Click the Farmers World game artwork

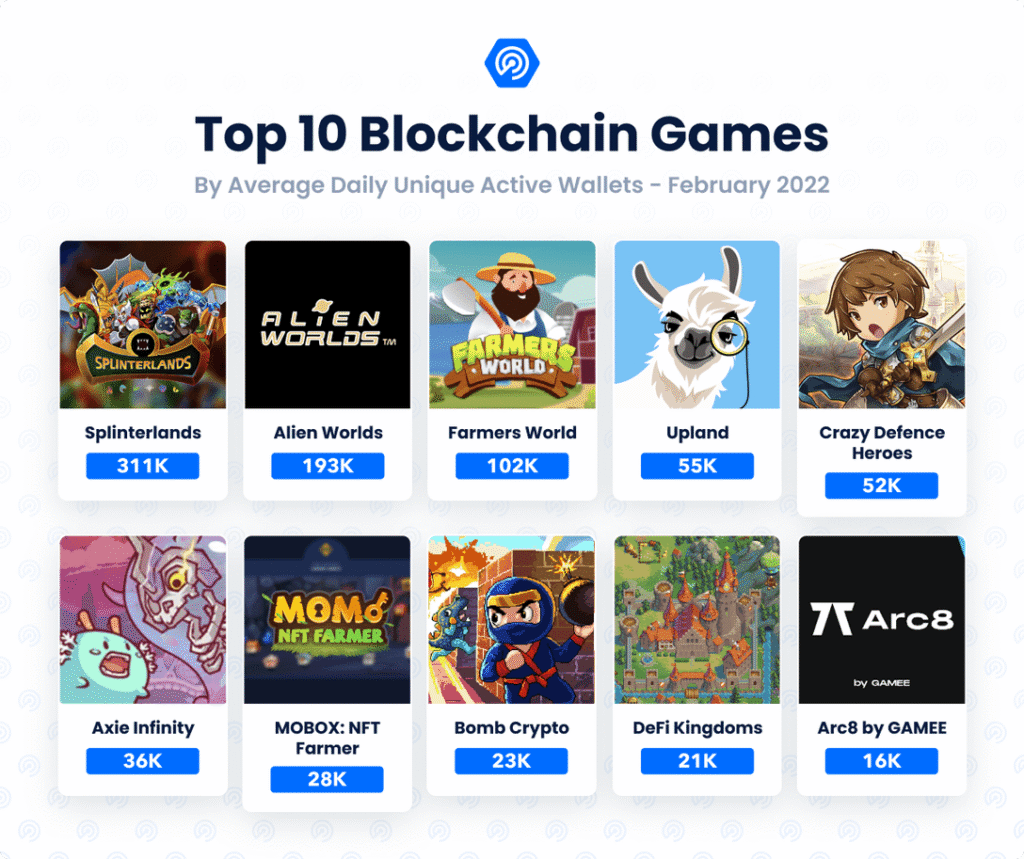[x=512, y=324]
